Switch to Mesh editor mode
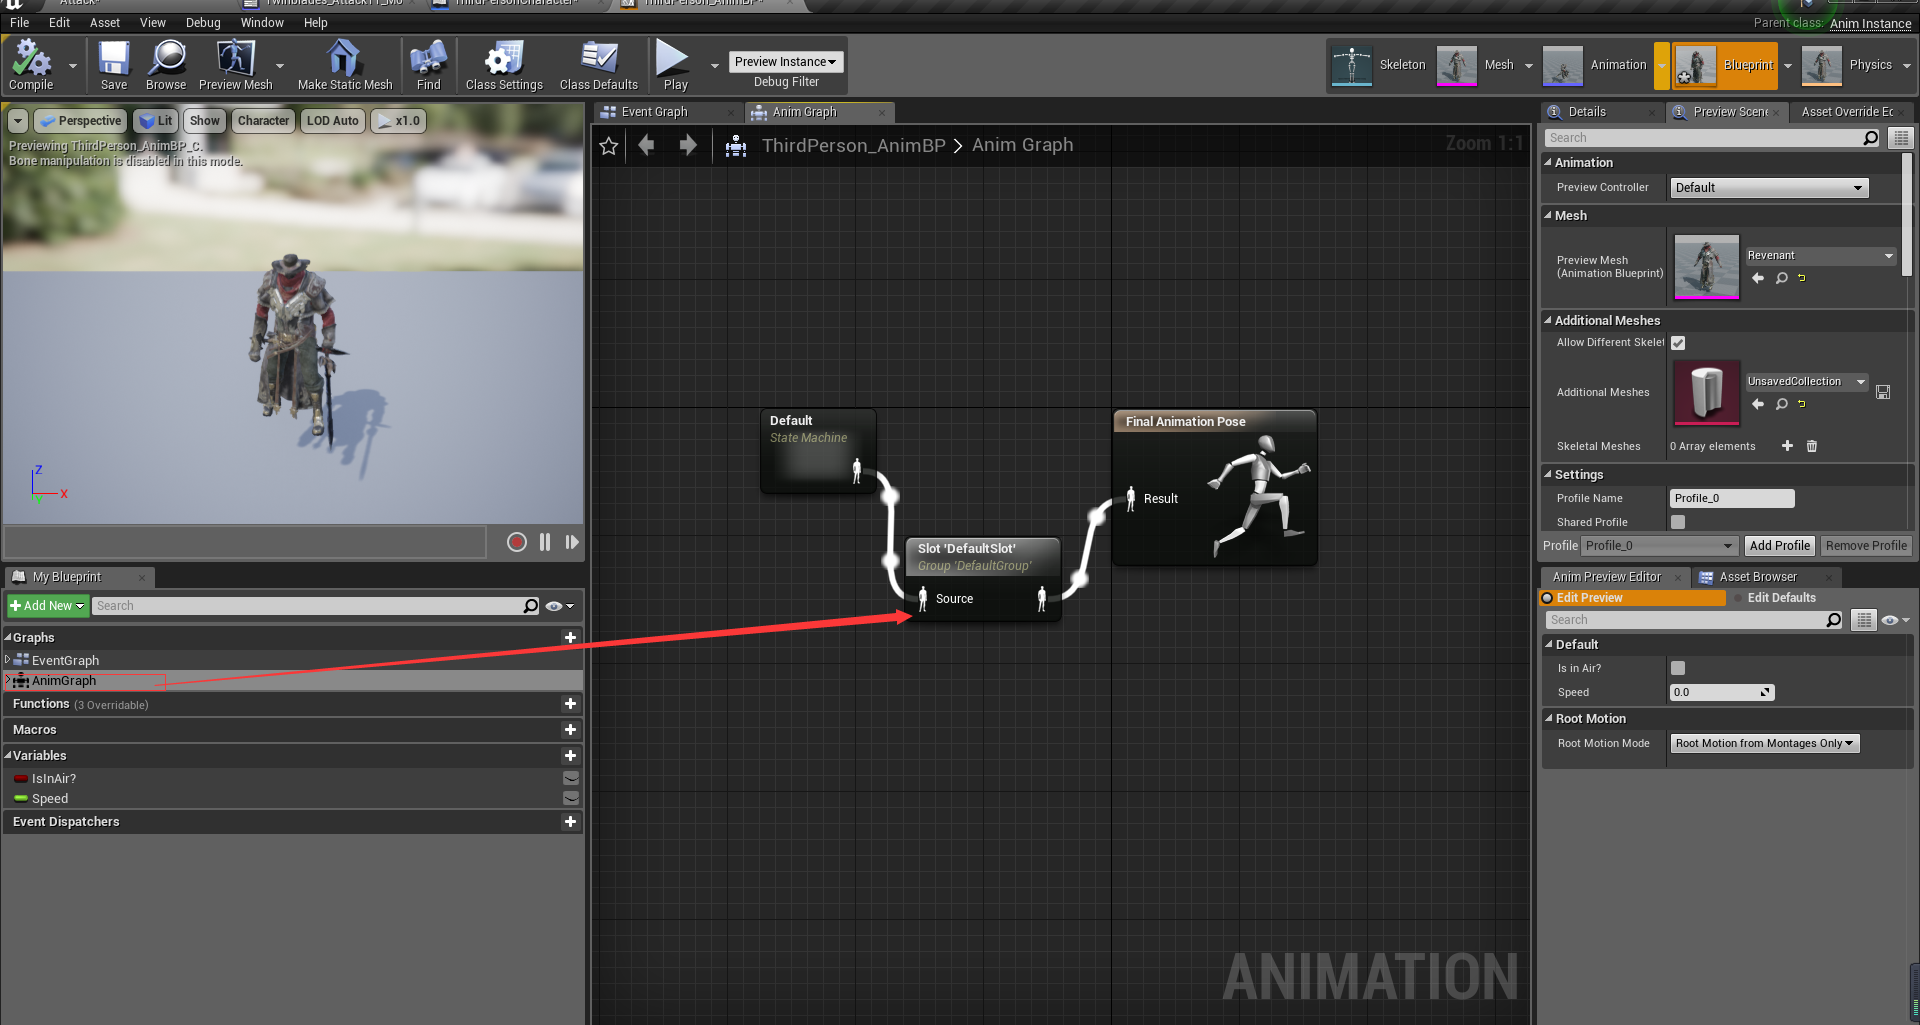The width and height of the screenshot is (1920, 1025). 1476,65
